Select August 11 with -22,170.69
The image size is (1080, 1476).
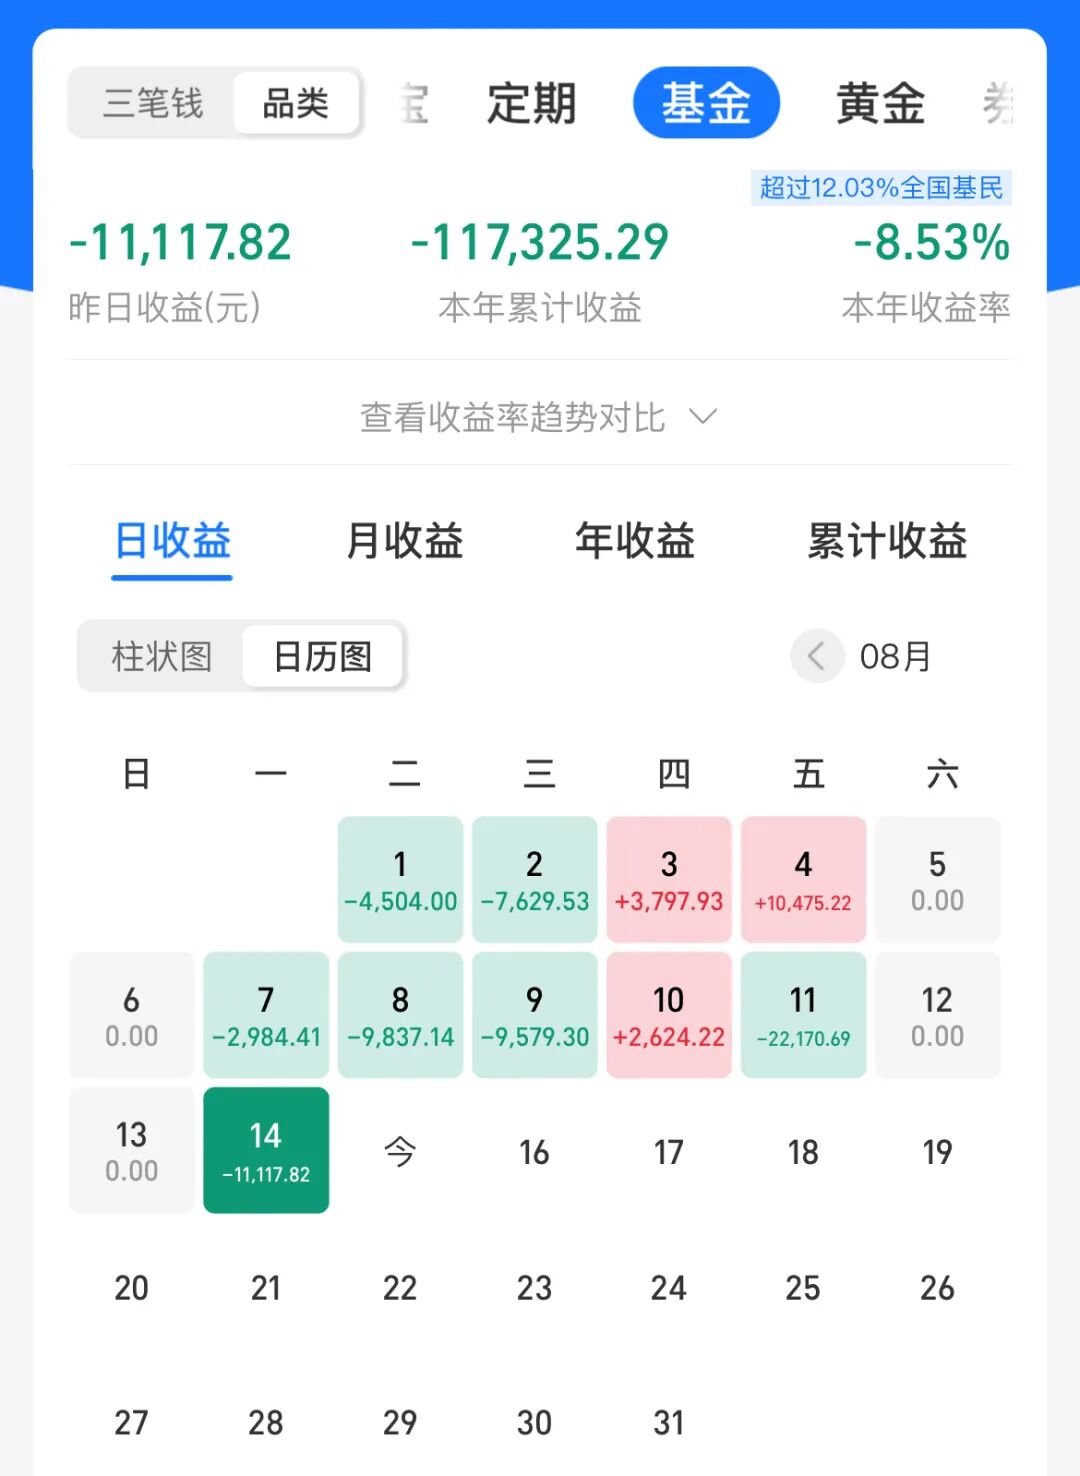click(803, 1015)
